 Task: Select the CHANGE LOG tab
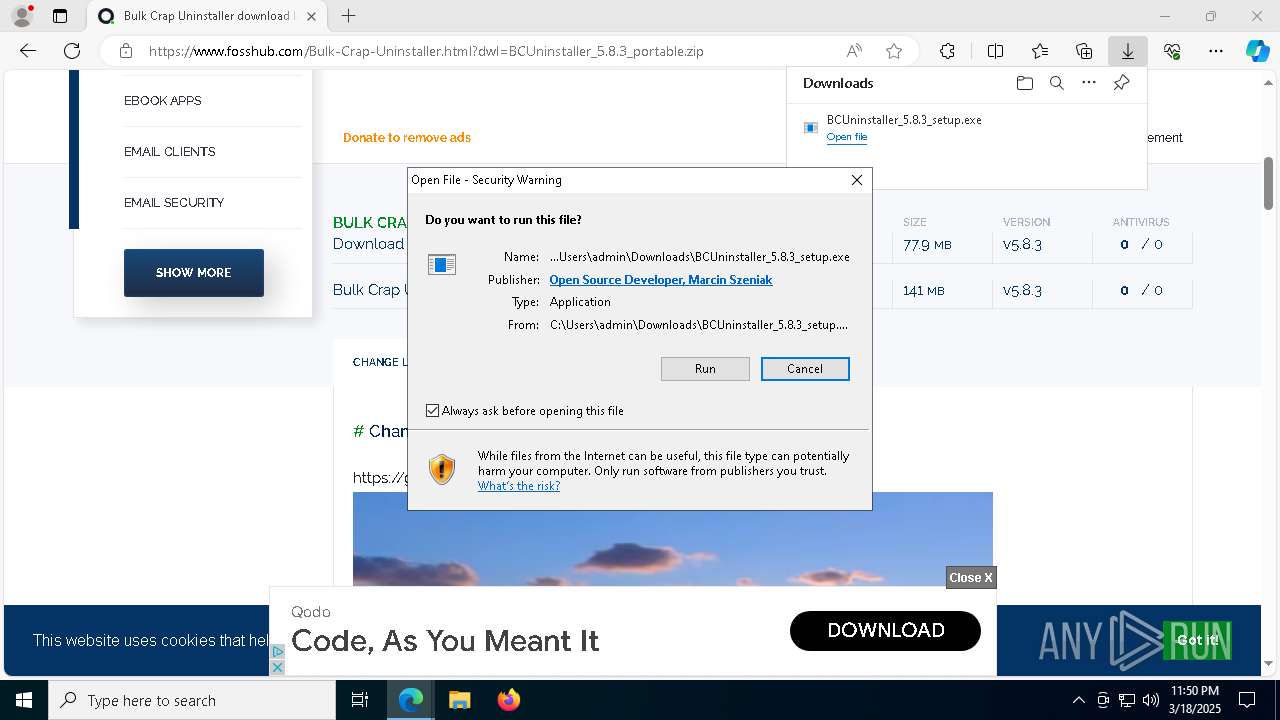(380, 362)
